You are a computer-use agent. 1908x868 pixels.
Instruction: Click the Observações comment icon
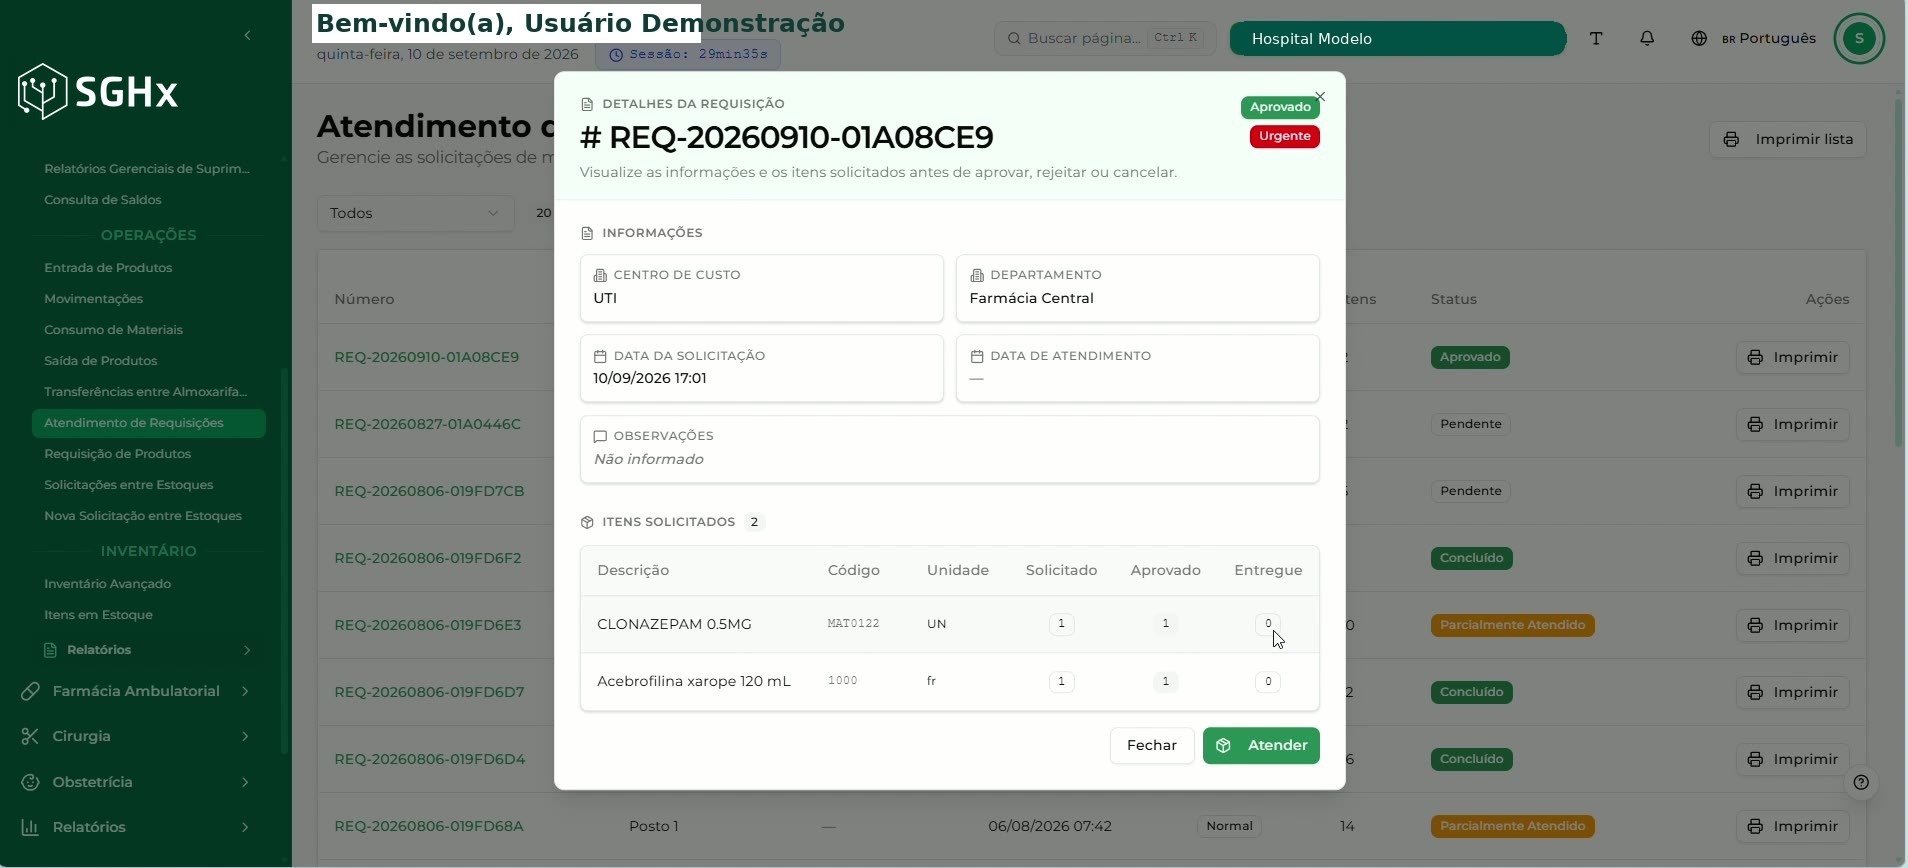point(600,436)
